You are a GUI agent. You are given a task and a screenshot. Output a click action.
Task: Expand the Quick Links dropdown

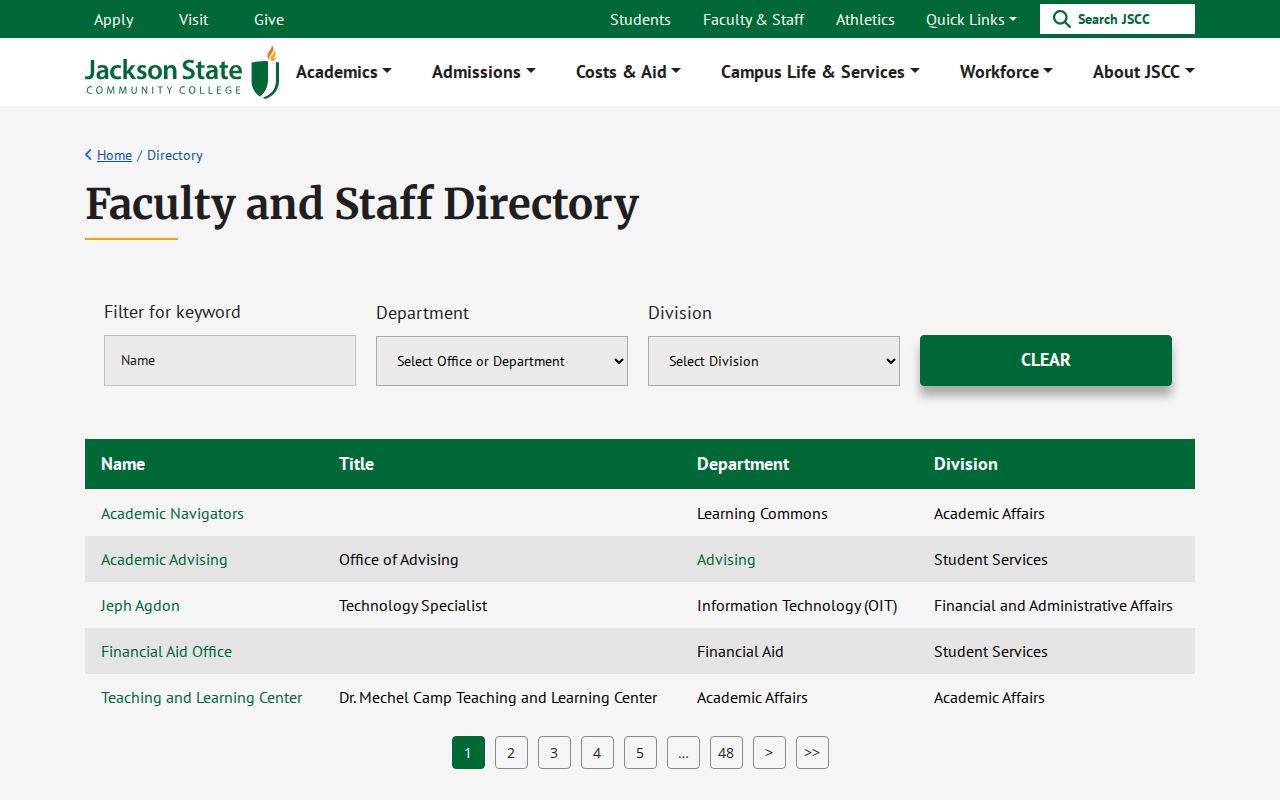(x=971, y=19)
